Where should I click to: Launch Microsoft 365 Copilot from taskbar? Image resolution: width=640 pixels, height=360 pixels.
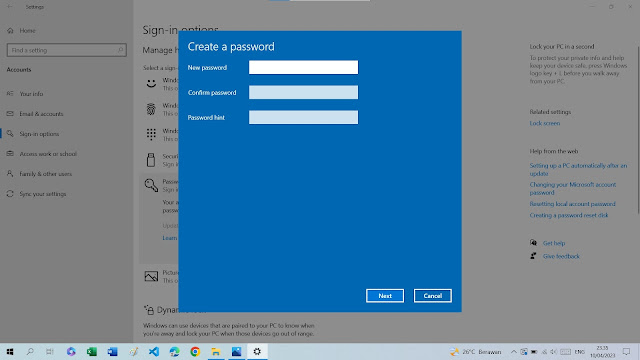click(x=71, y=351)
